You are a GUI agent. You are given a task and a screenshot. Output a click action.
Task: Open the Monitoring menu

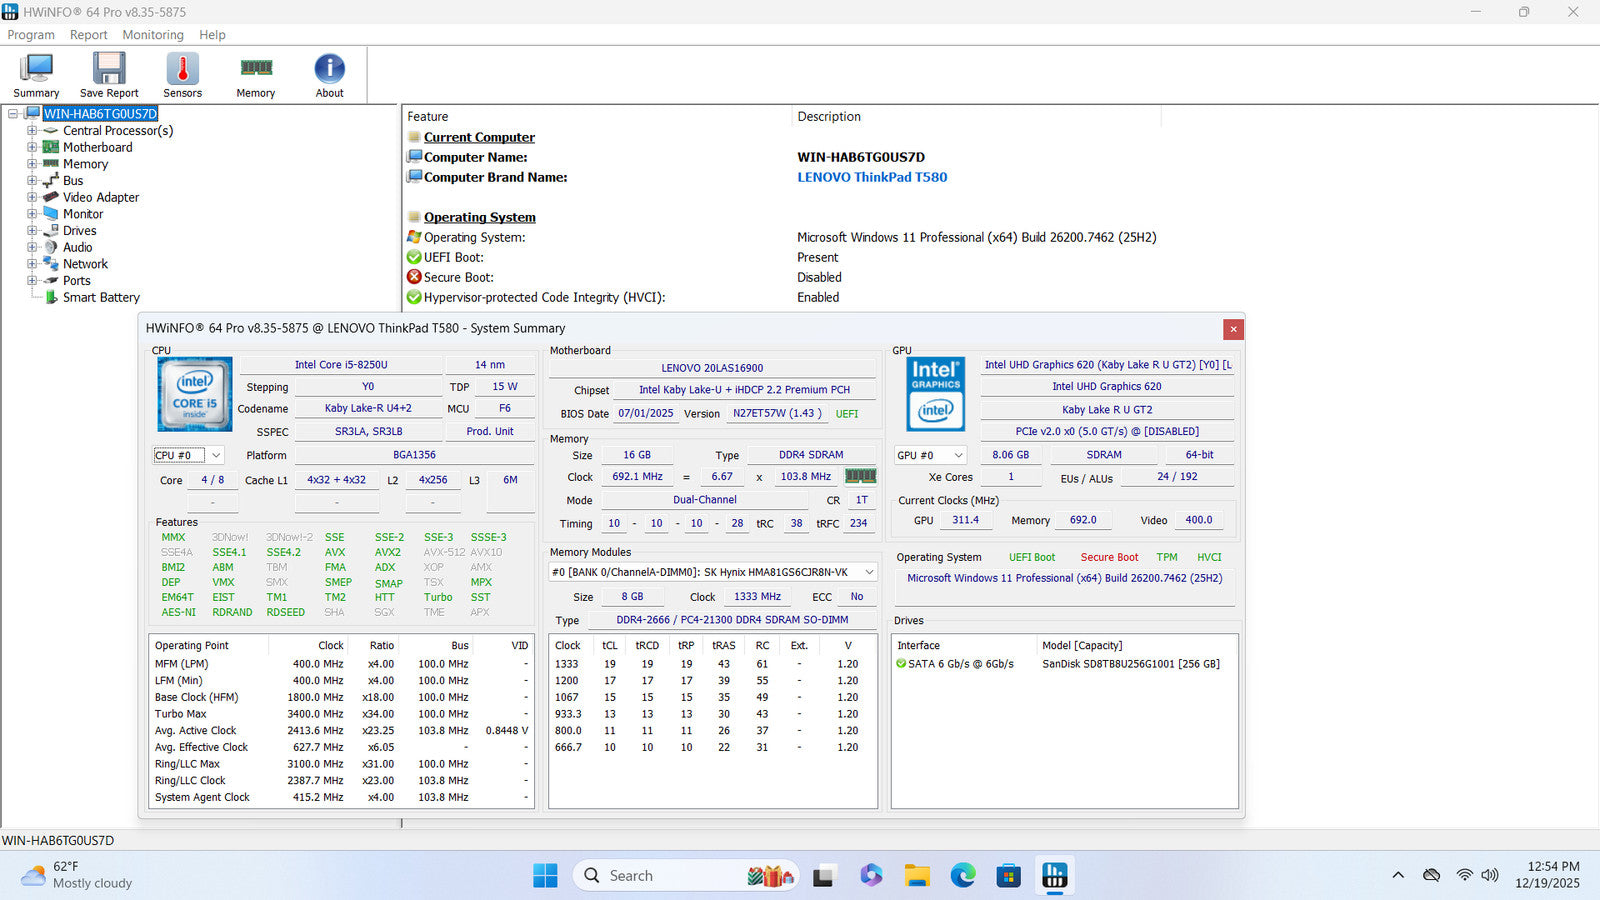[x=153, y=35]
